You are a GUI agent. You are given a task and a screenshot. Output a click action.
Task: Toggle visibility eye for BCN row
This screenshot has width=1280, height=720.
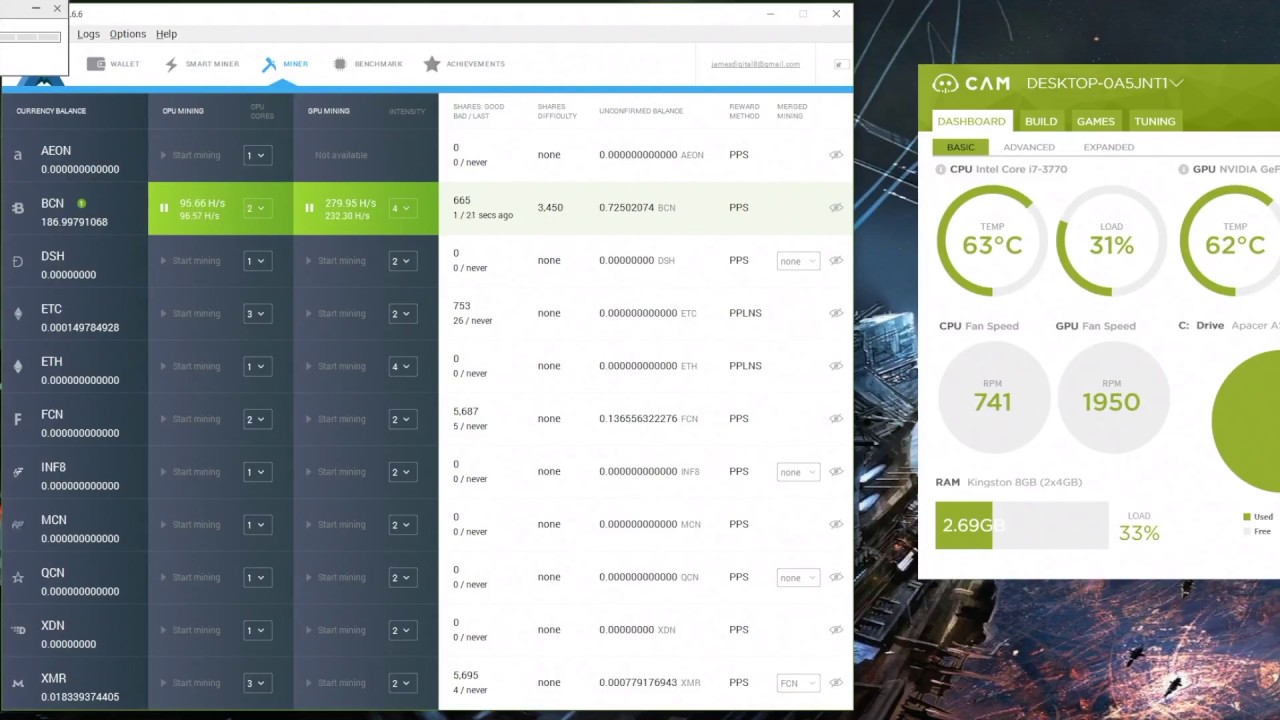pyautogui.click(x=836, y=208)
